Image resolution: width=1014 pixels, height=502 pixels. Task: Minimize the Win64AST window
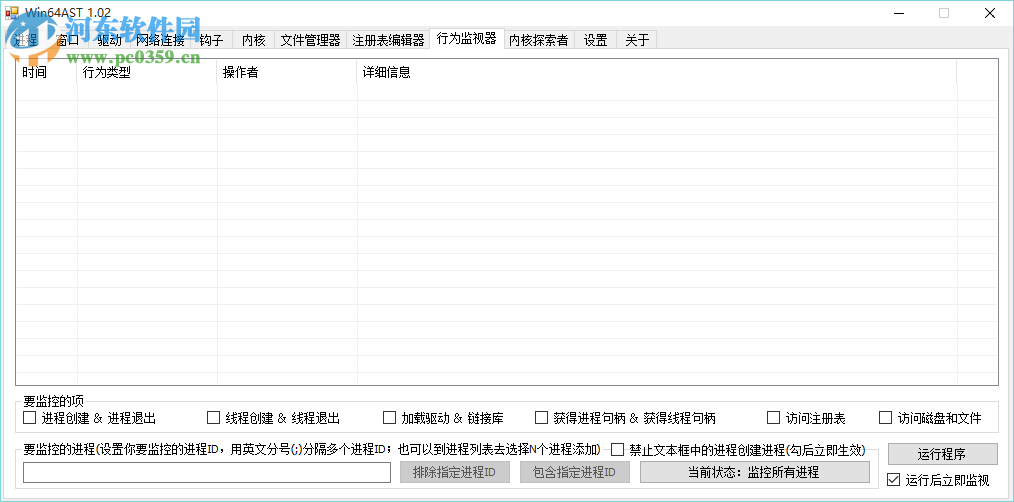point(899,13)
